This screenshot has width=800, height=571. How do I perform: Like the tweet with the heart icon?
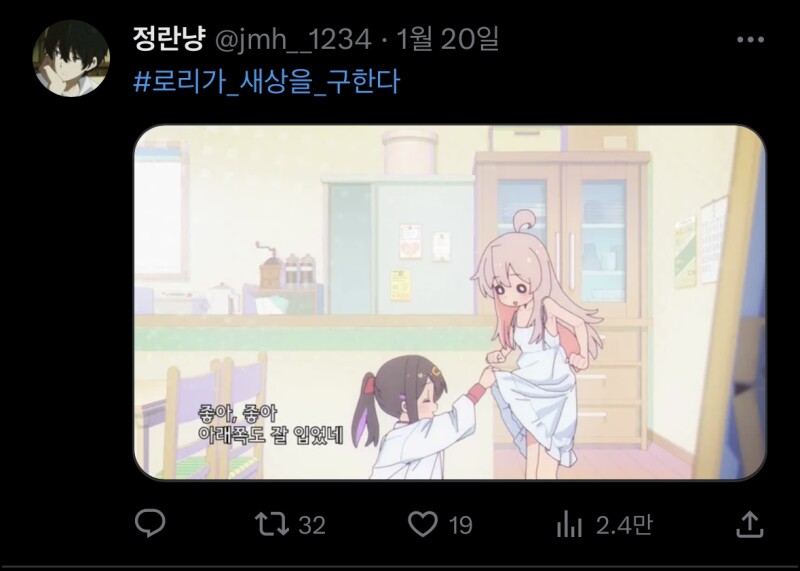pos(423,524)
